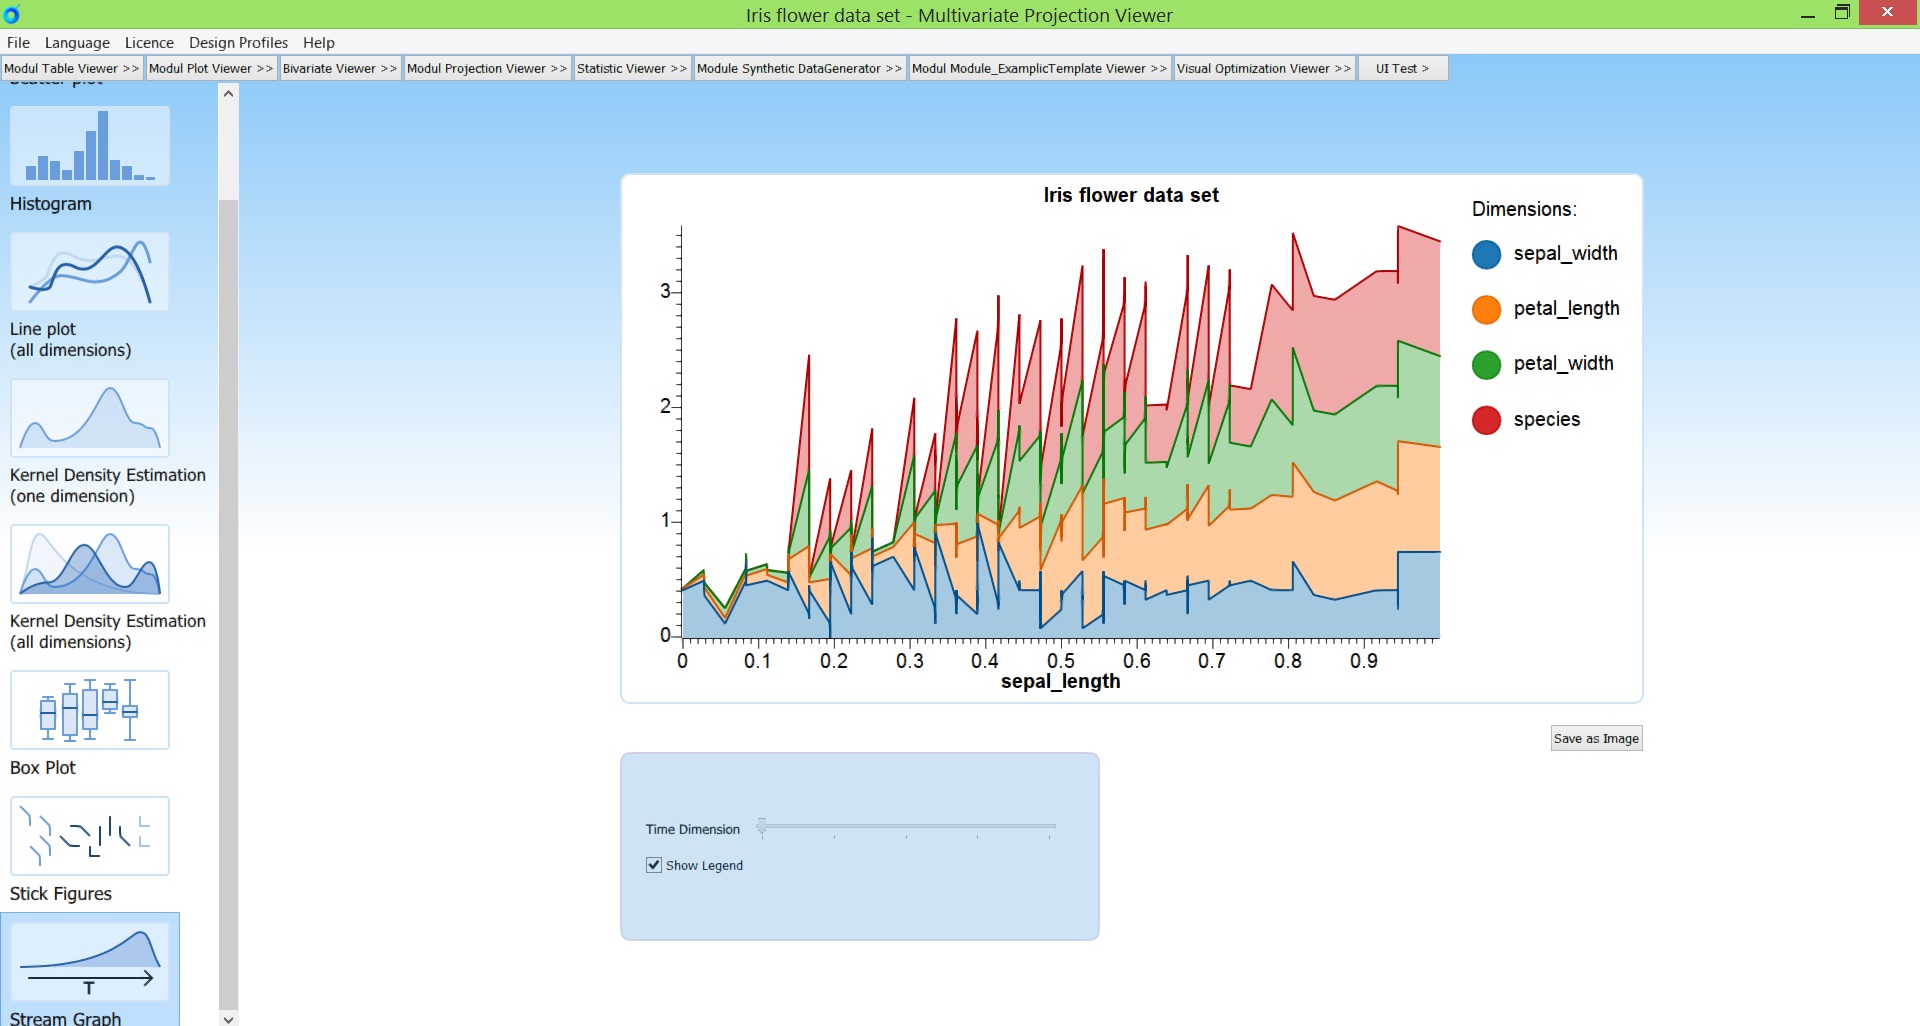Open the File menu
Viewport: 1920px width, 1026px height.
pyautogui.click(x=18, y=43)
